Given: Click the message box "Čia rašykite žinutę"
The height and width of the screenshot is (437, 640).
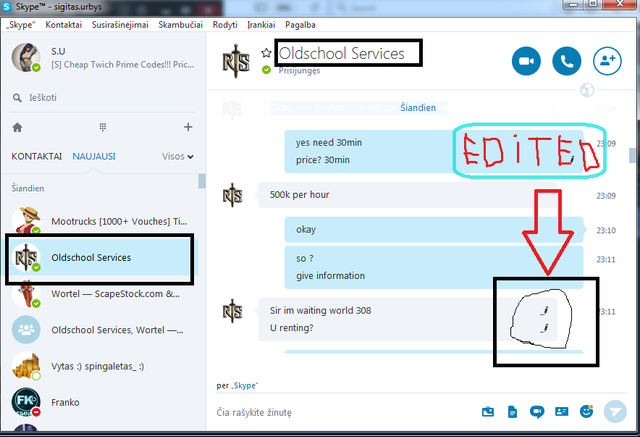Looking at the screenshot, I should (x=343, y=413).
